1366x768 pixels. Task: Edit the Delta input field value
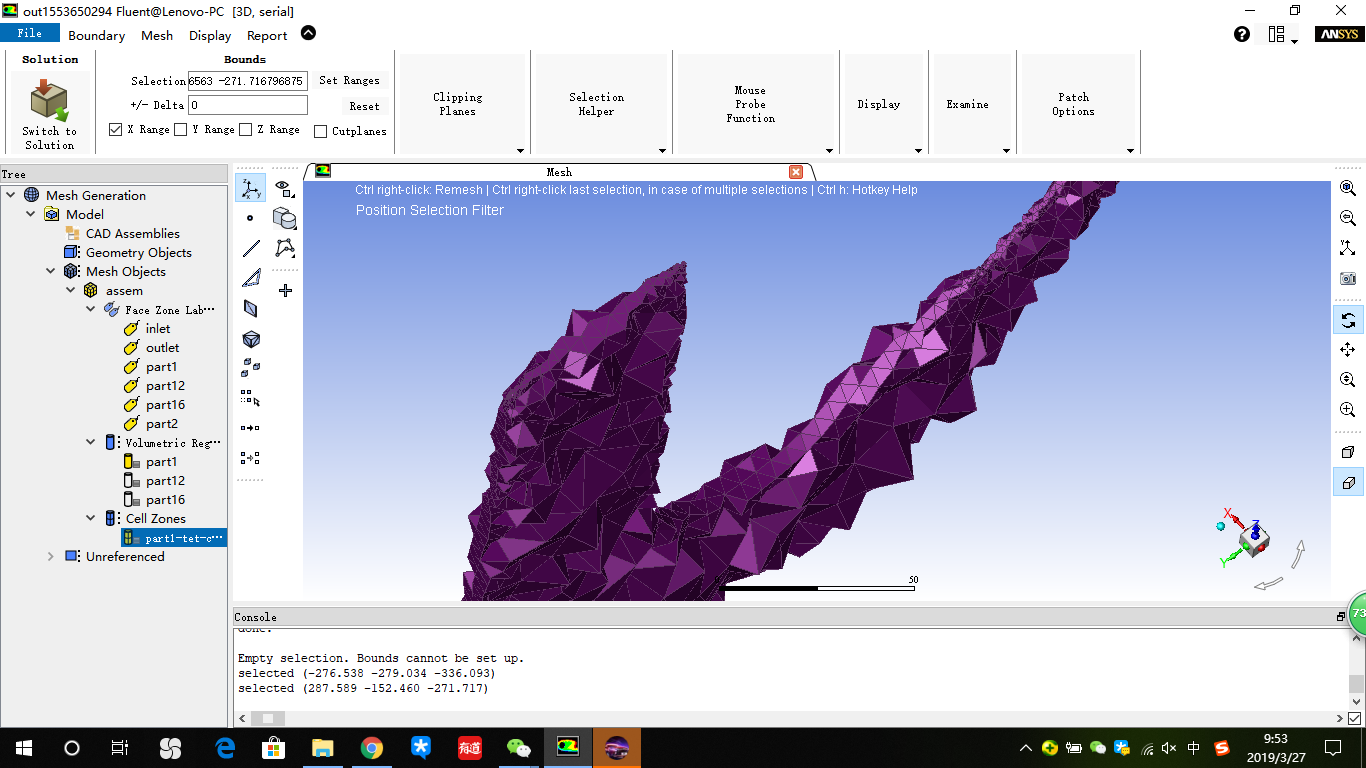tap(247, 105)
